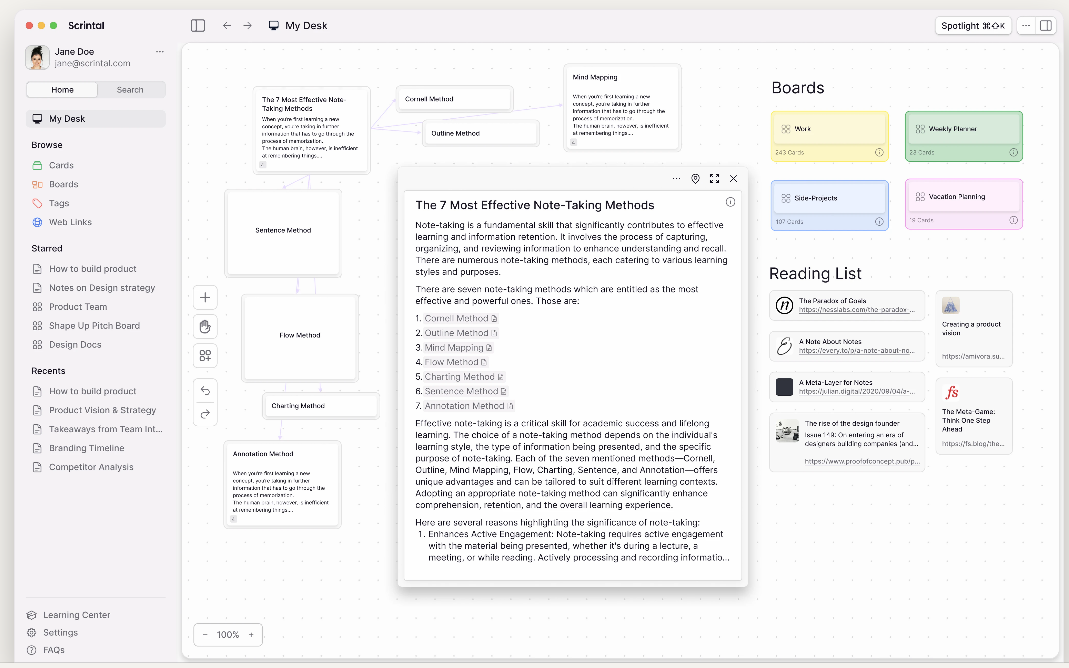Toggle the right side panel icon

click(x=1045, y=25)
